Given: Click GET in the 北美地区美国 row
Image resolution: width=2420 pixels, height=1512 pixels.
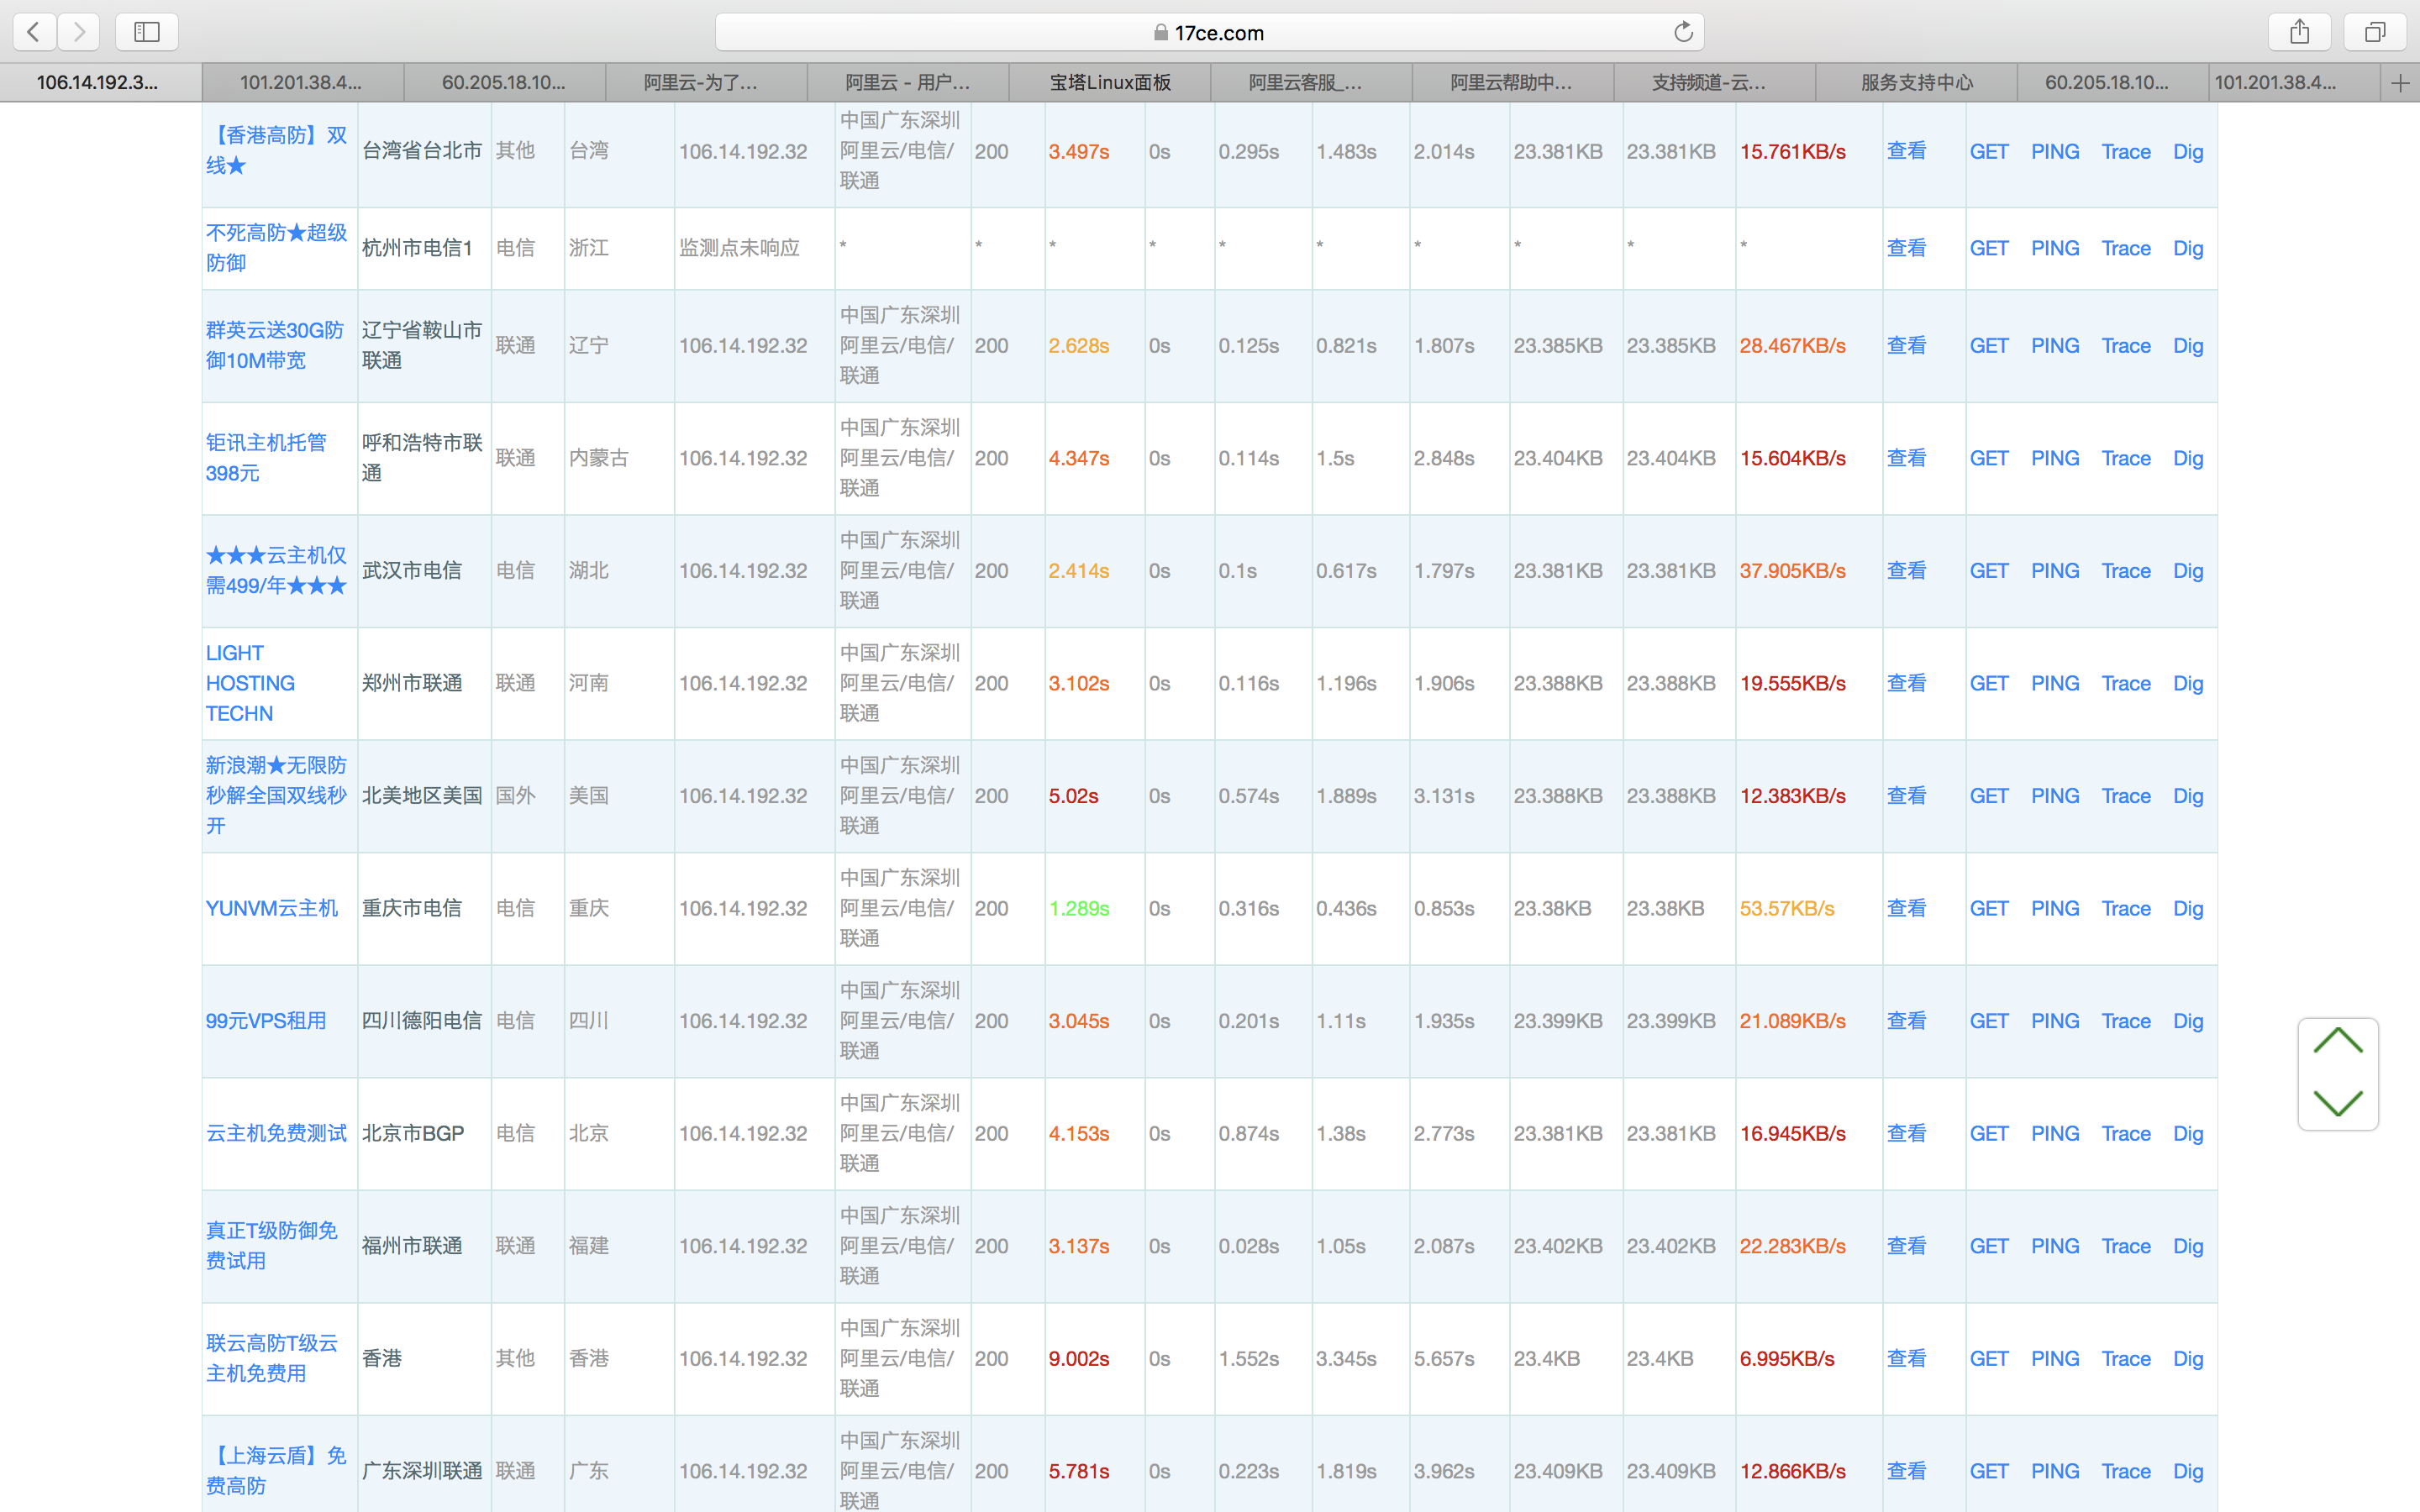Looking at the screenshot, I should click(1989, 796).
